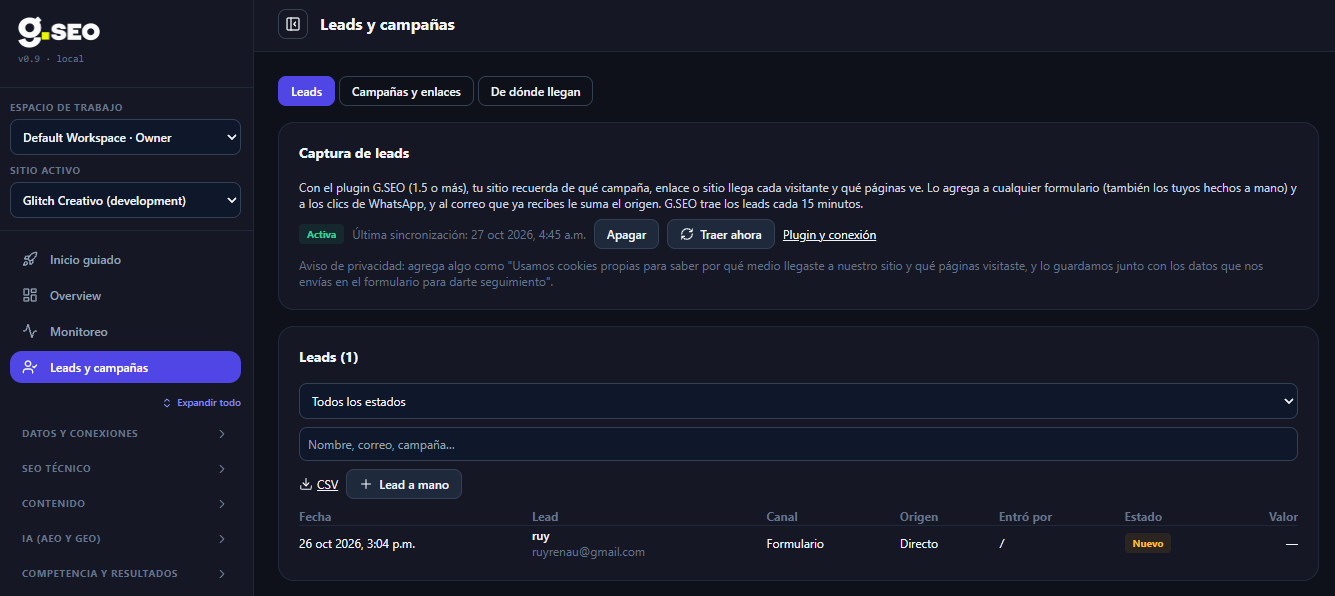1335x596 pixels.
Task: Open the Glitch Creativo site dropdown
Action: (125, 200)
